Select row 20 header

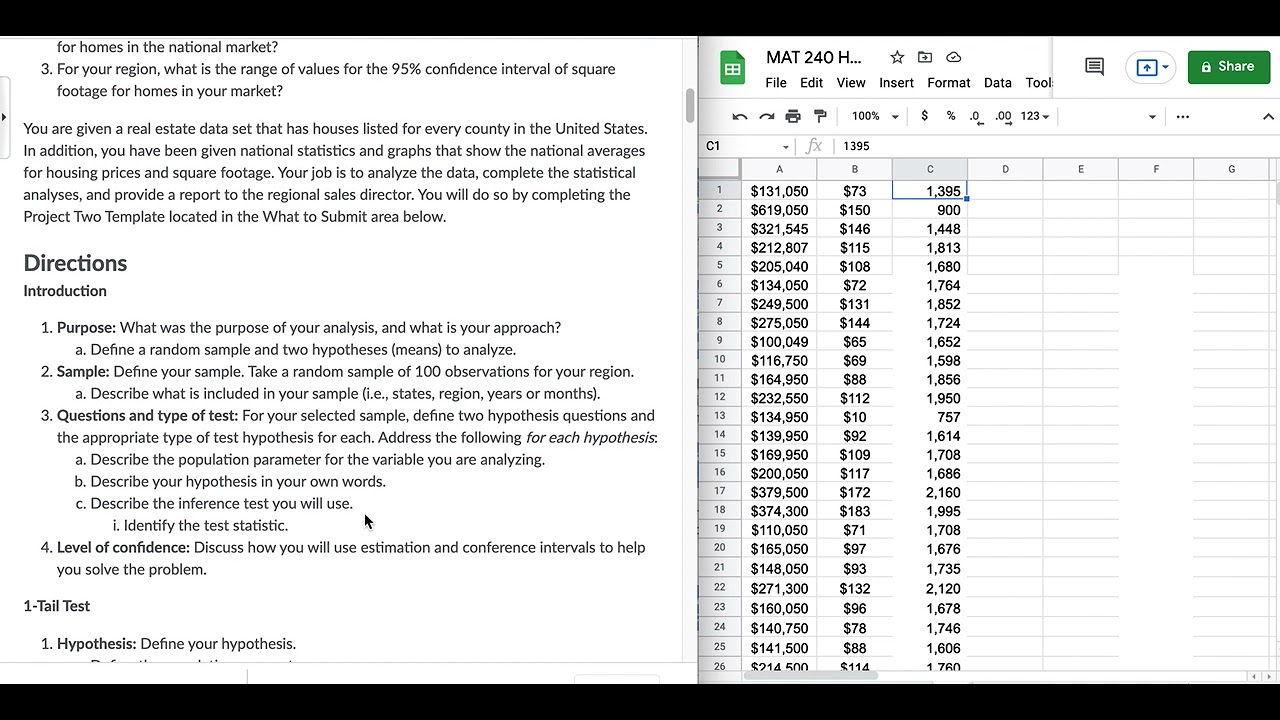pyautogui.click(x=719, y=548)
